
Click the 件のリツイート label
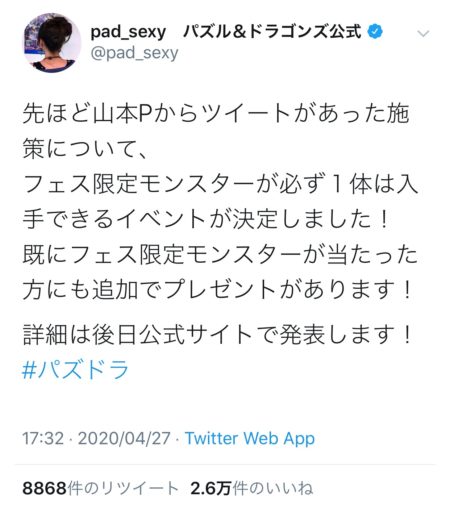[x=123, y=489]
